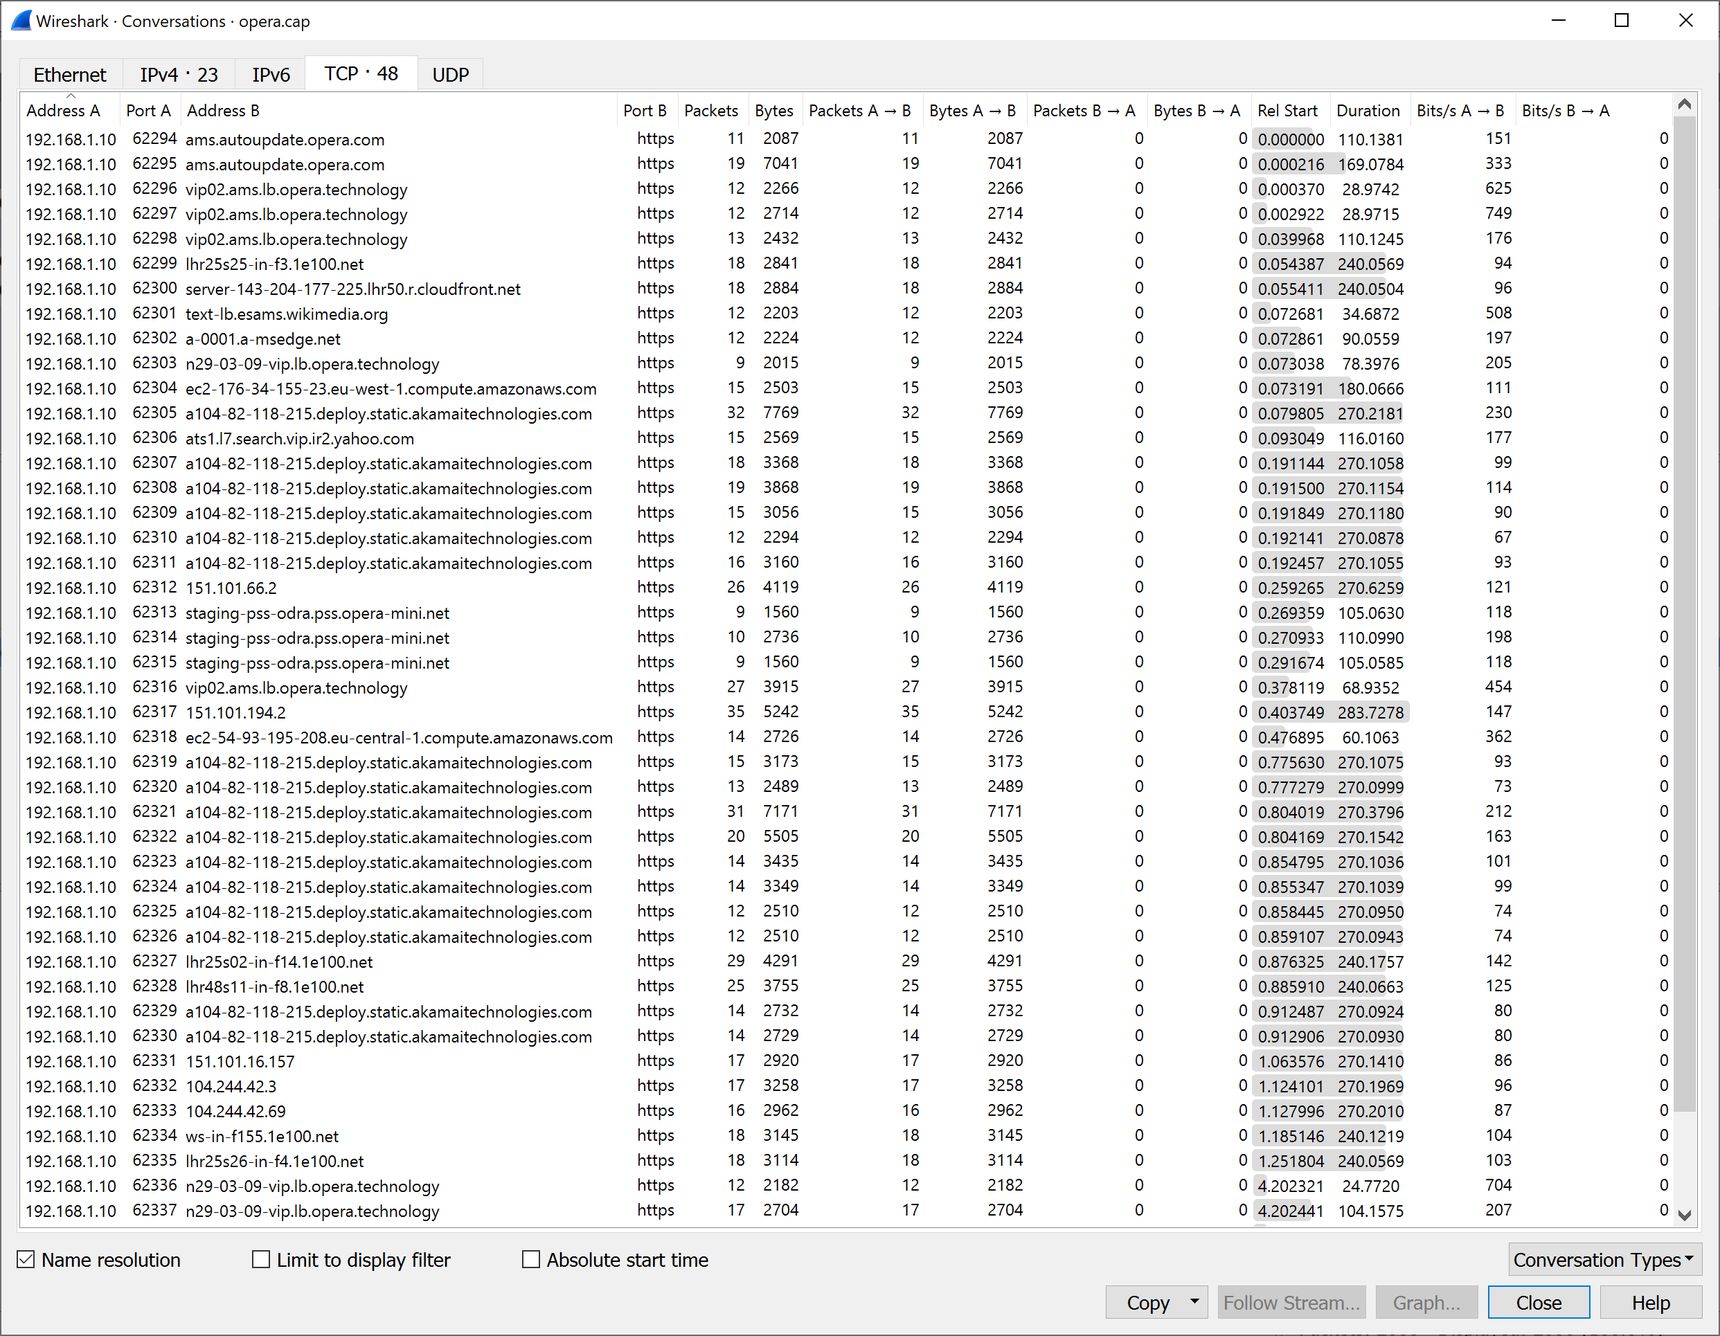The width and height of the screenshot is (1720, 1336).
Task: Select the lhr25s02-in-f14.1e100.net row
Action: coord(846,961)
